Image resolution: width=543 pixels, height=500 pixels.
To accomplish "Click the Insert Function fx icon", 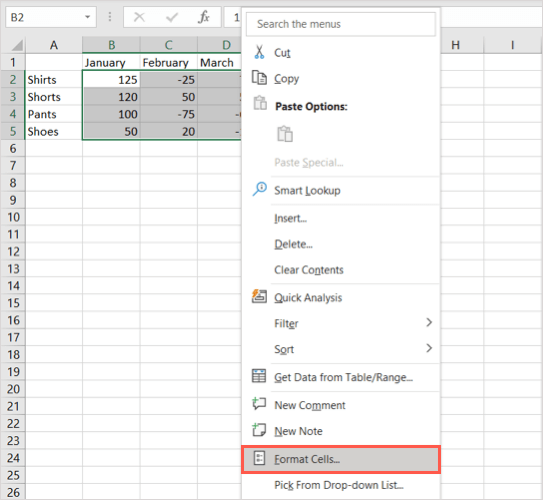I will click(204, 17).
